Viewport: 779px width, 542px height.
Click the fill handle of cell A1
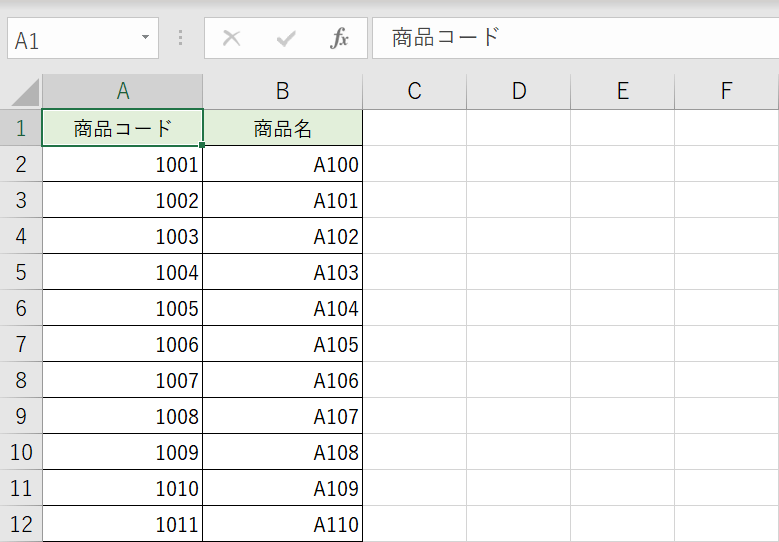[202, 145]
